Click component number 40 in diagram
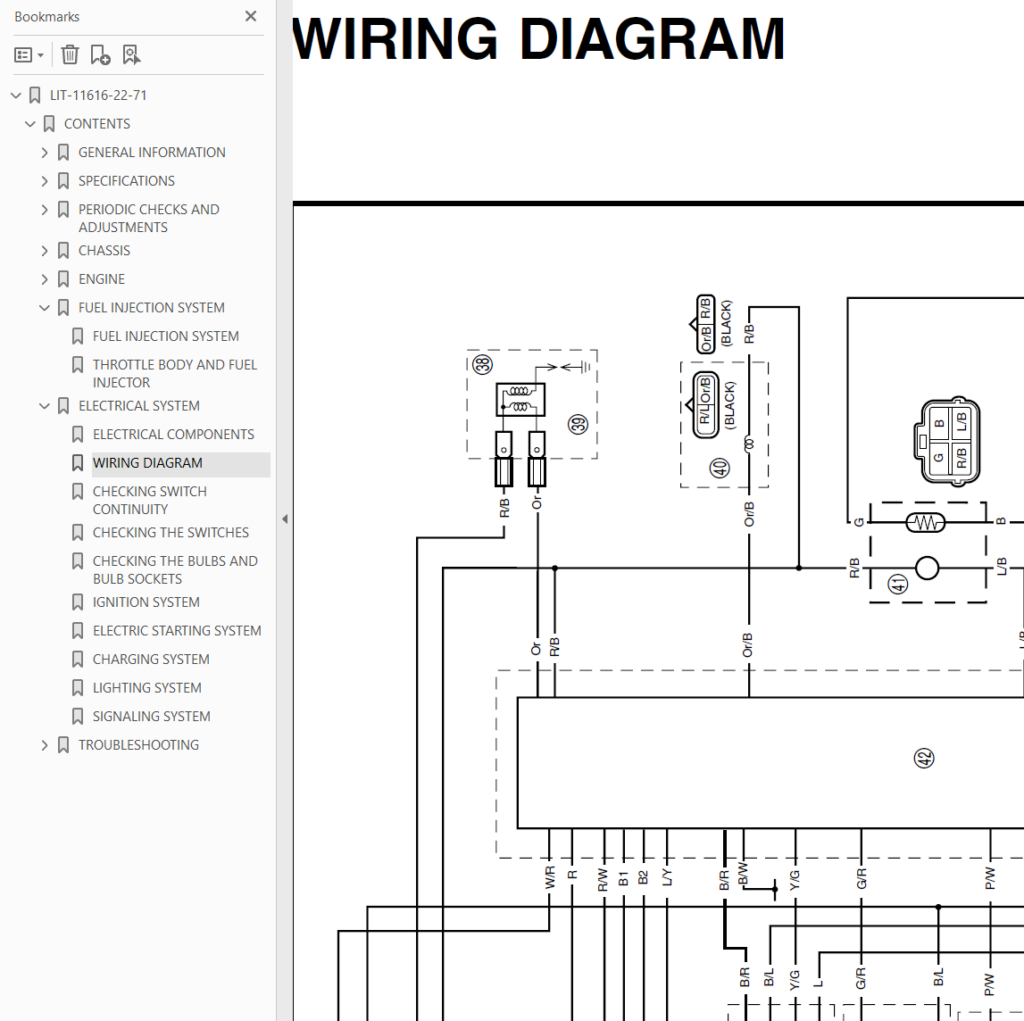 720,468
